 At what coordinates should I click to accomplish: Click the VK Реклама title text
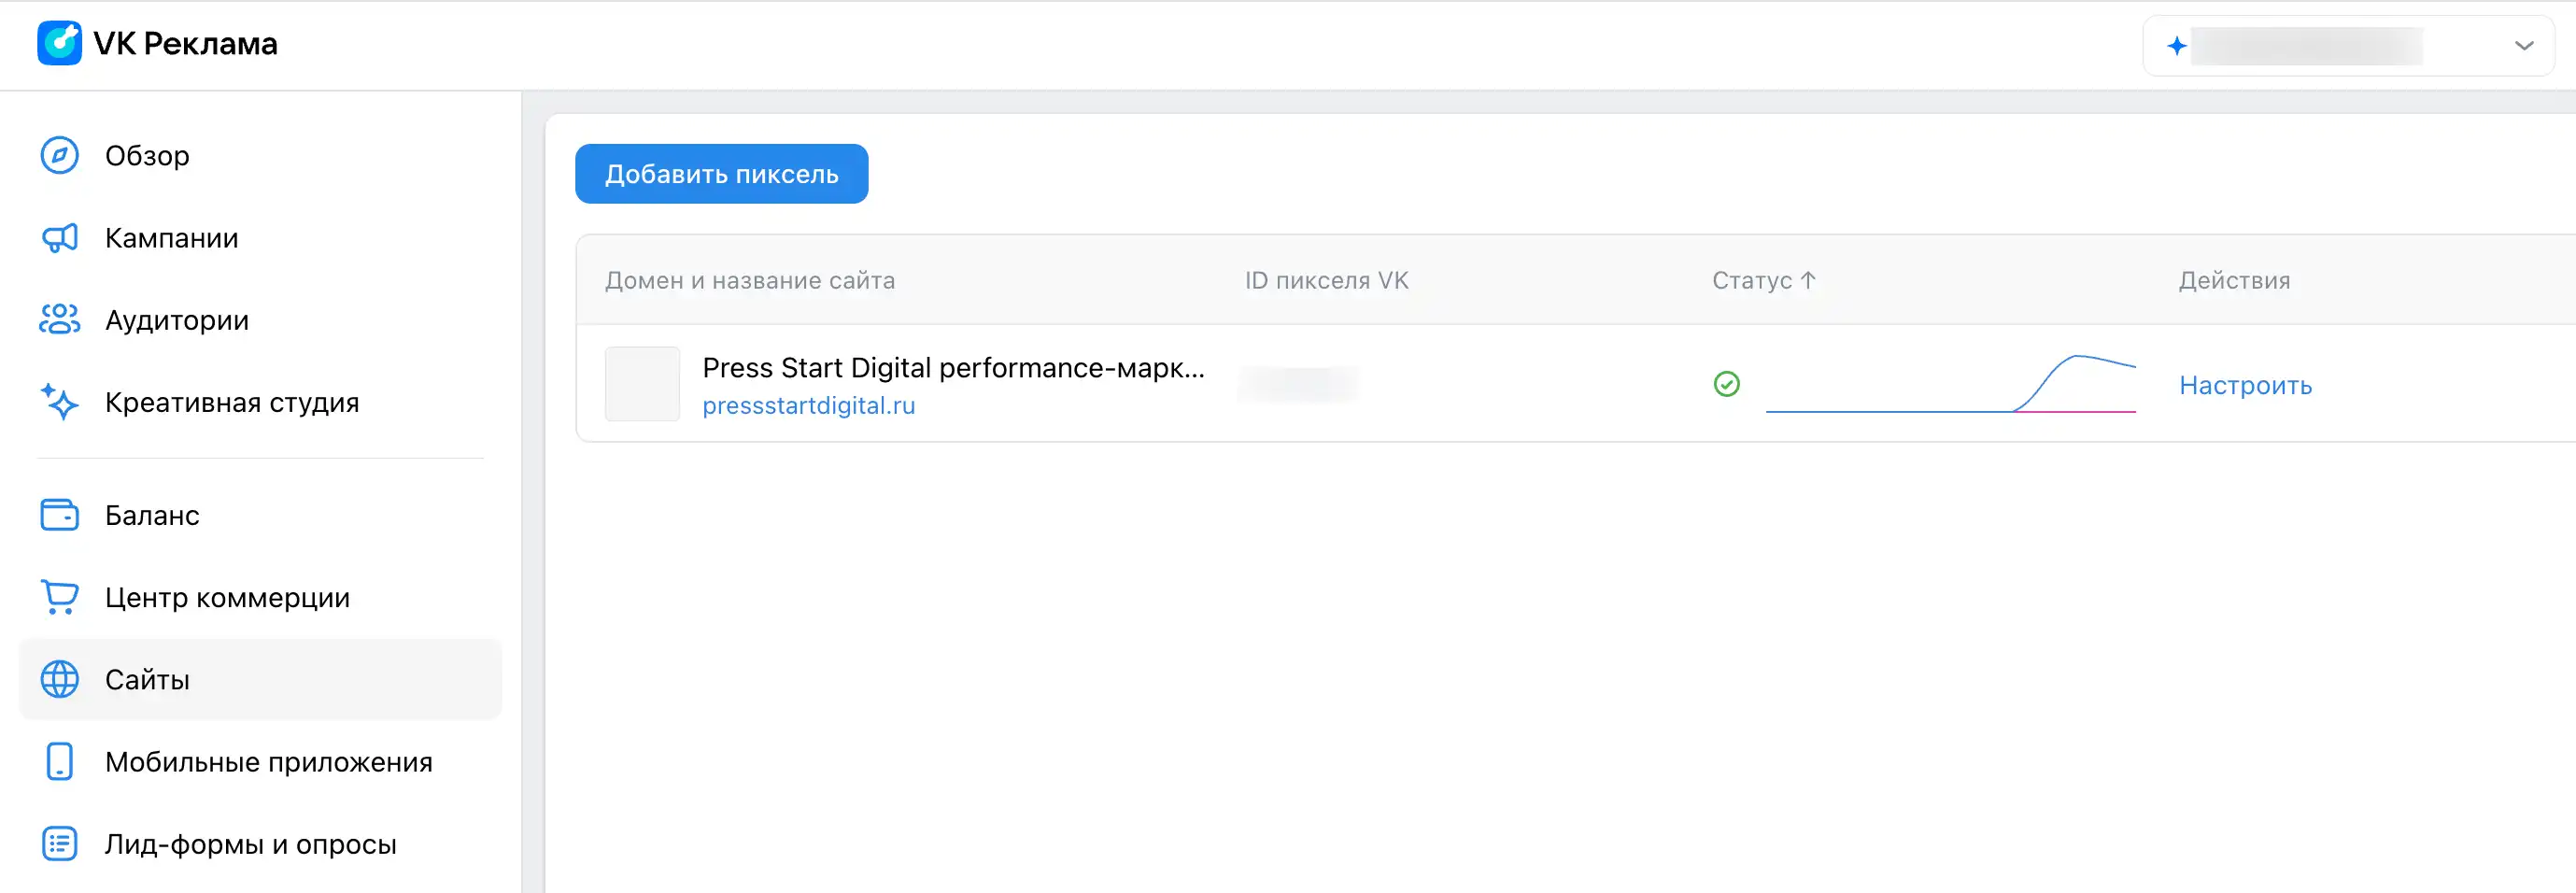(185, 44)
